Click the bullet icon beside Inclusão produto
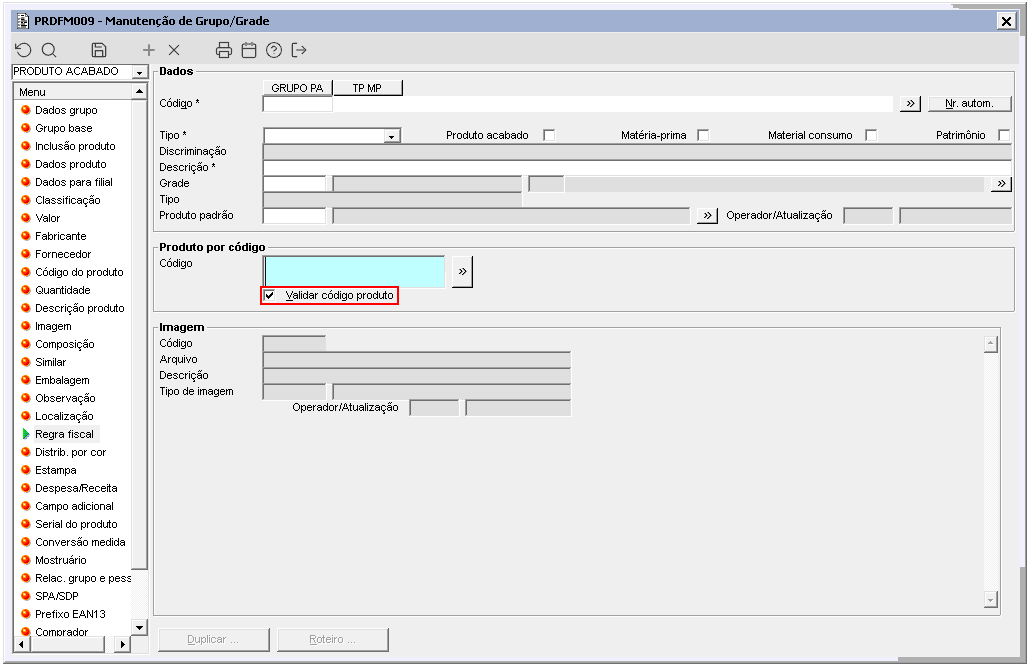1028x666 pixels. tap(26, 146)
